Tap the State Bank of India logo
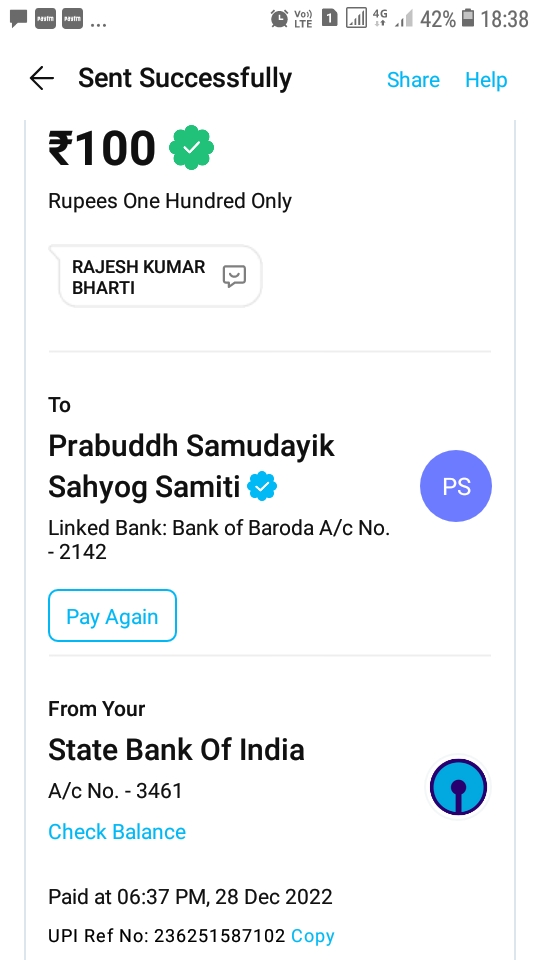 click(458, 787)
